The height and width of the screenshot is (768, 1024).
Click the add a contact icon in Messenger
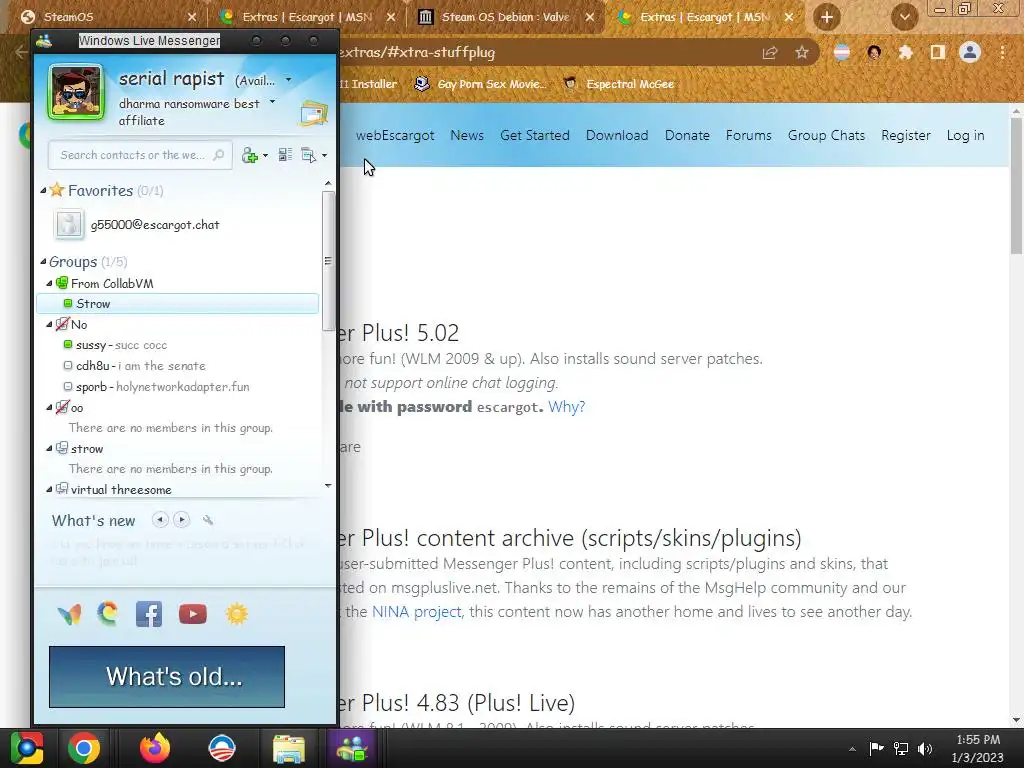249,155
